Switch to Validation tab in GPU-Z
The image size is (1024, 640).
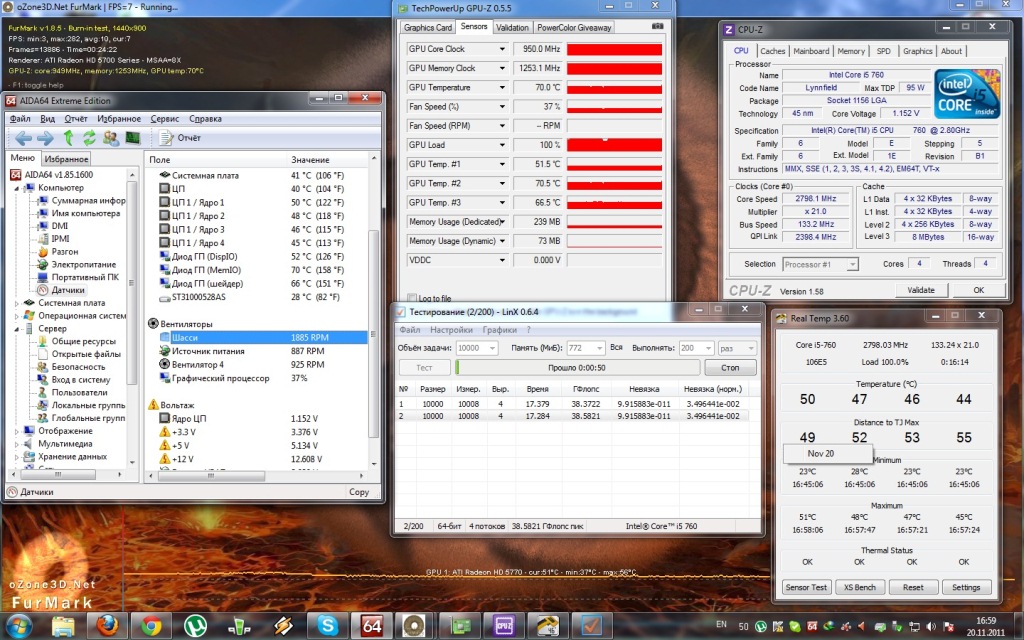coord(512,27)
